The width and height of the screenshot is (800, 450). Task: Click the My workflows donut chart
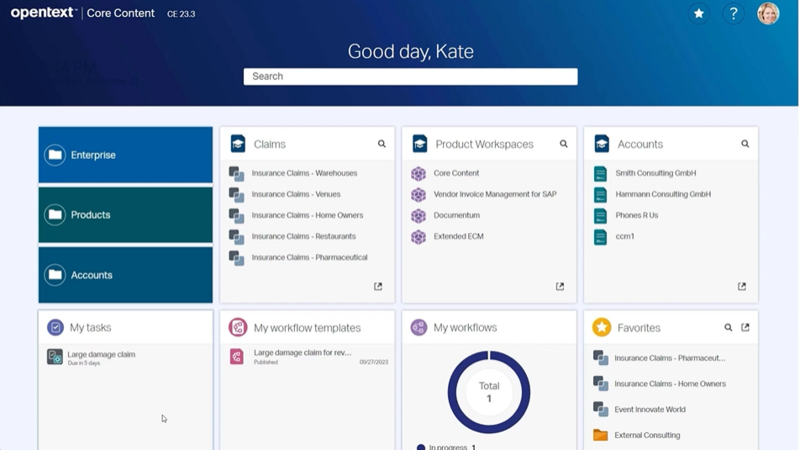click(489, 391)
